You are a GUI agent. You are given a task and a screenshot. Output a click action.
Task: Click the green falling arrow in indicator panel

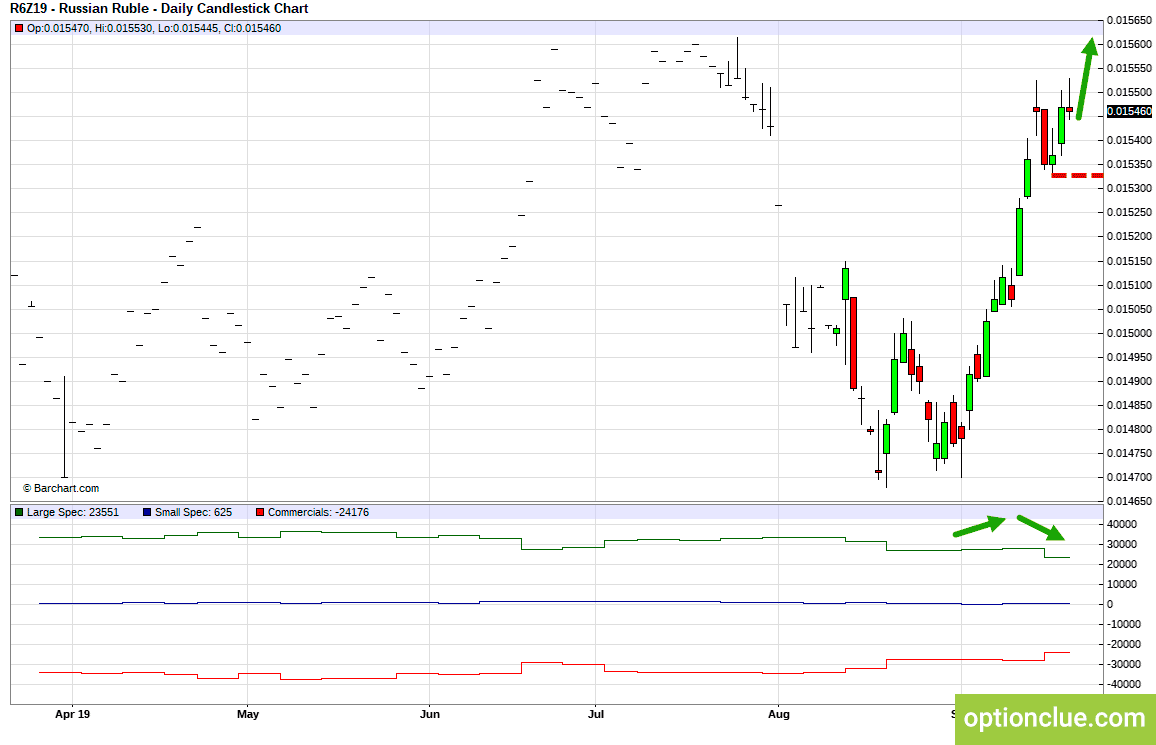point(1041,528)
